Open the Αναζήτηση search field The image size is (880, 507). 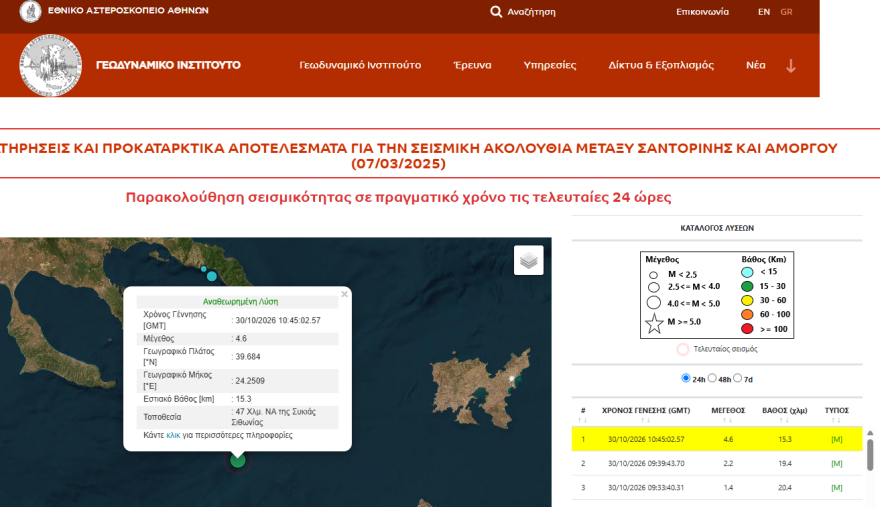pyautogui.click(x=531, y=12)
